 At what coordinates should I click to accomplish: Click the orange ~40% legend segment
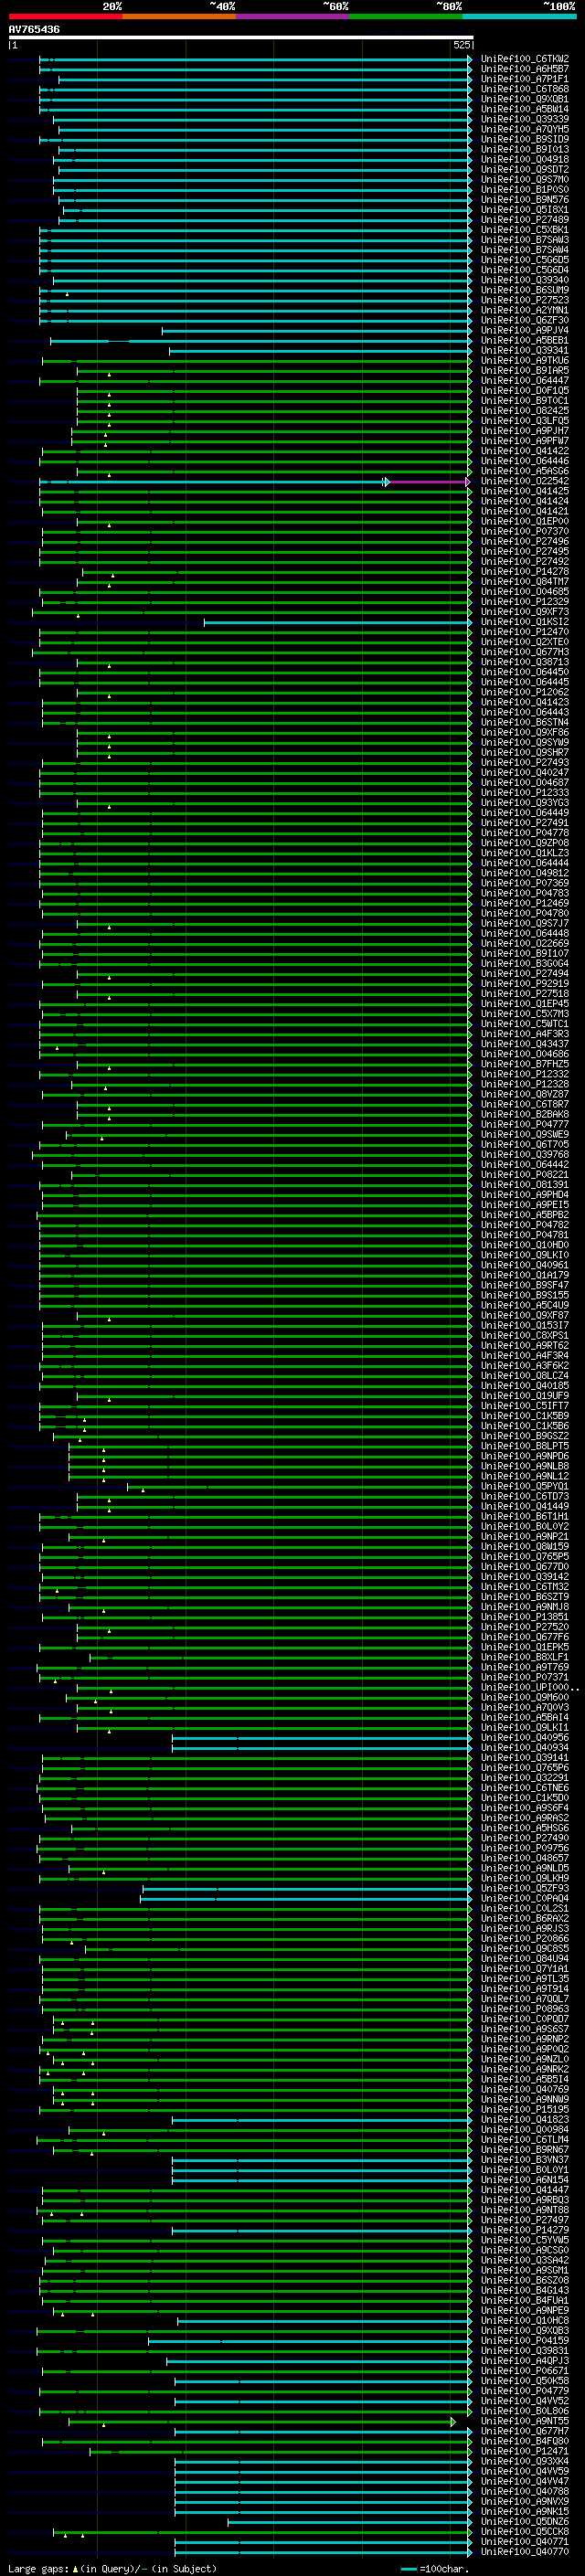coord(179,17)
